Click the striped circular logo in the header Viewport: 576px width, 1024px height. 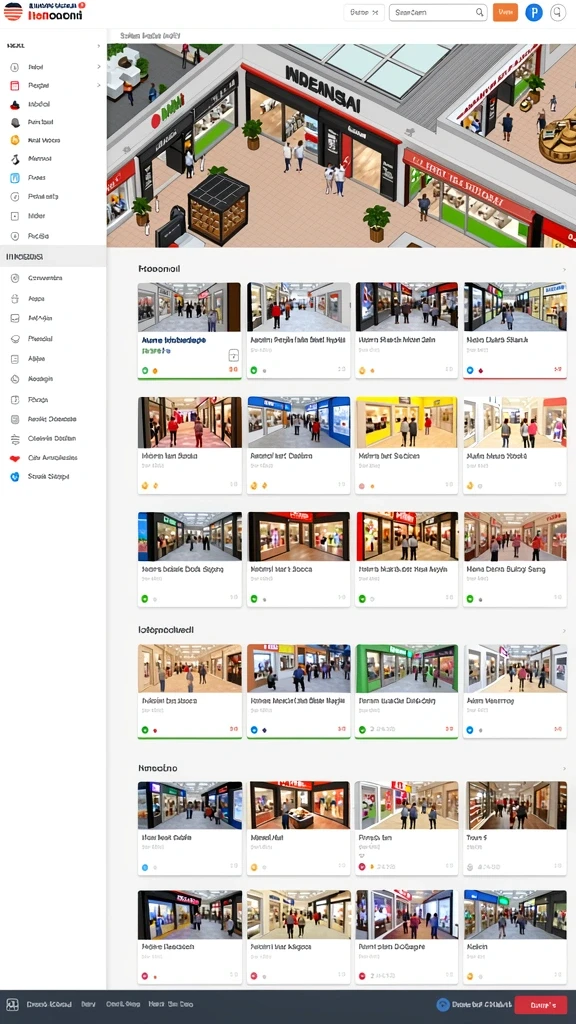coord(13,11)
